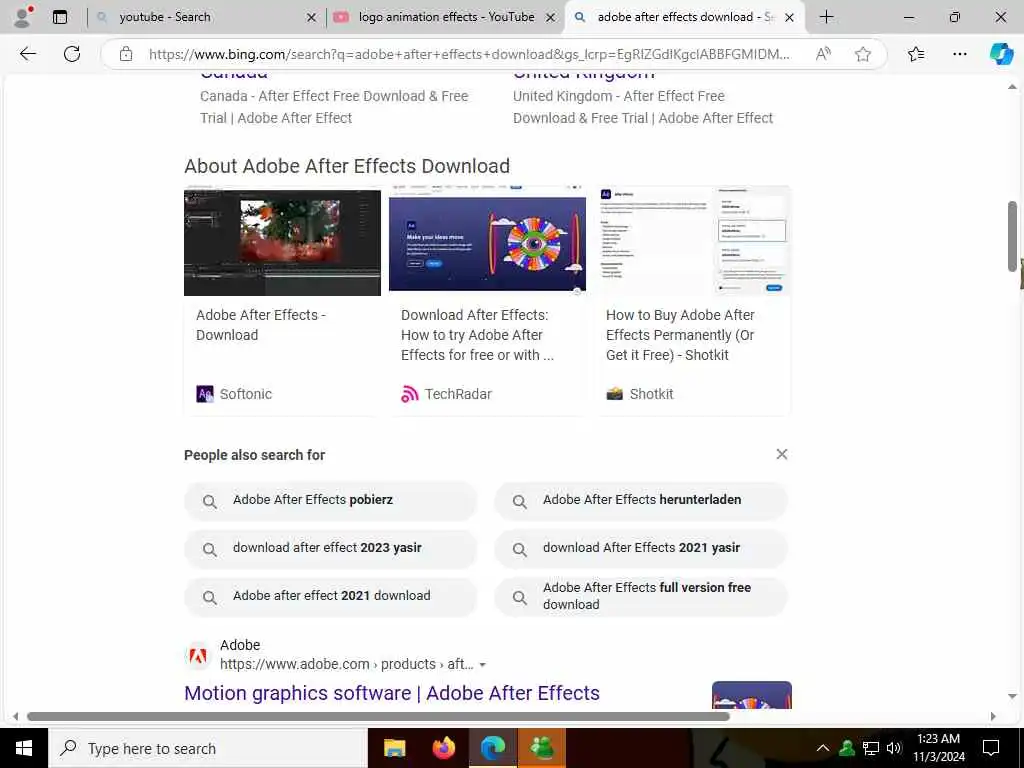Open the TechRadar colorful eye thumbnail

click(487, 241)
